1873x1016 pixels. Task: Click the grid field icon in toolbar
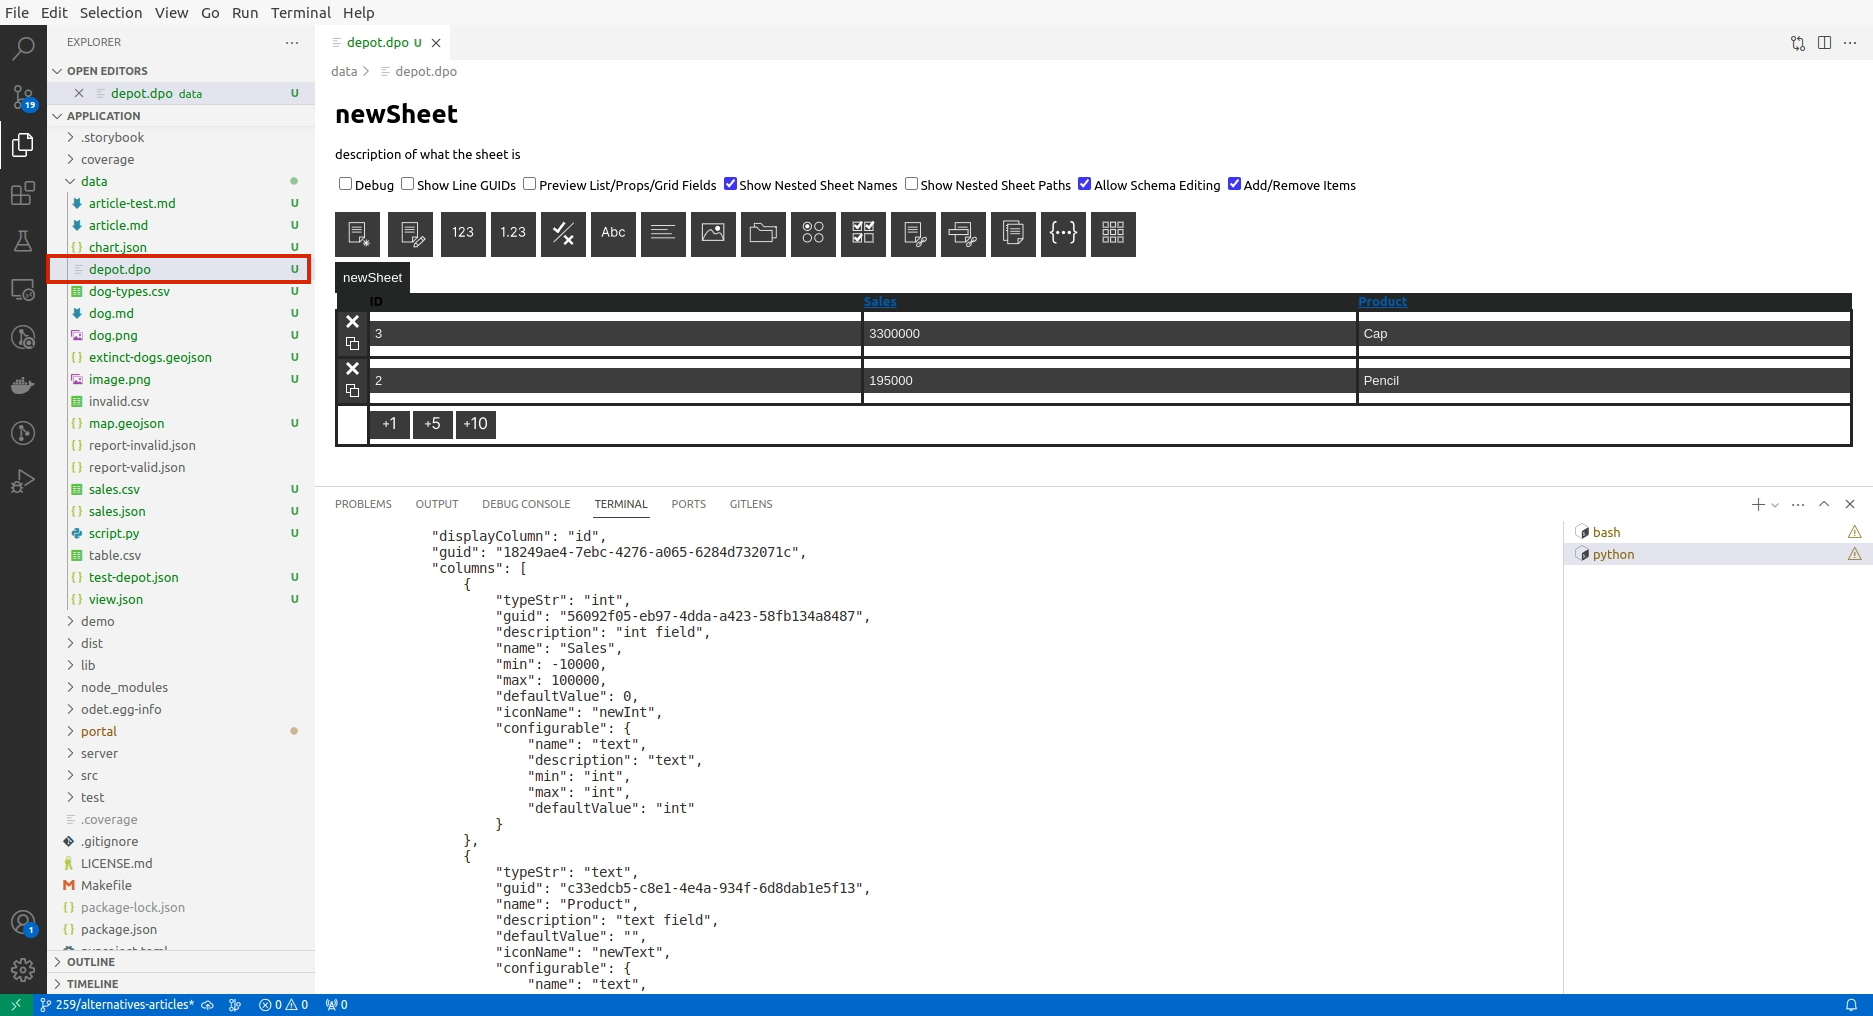point(1113,234)
